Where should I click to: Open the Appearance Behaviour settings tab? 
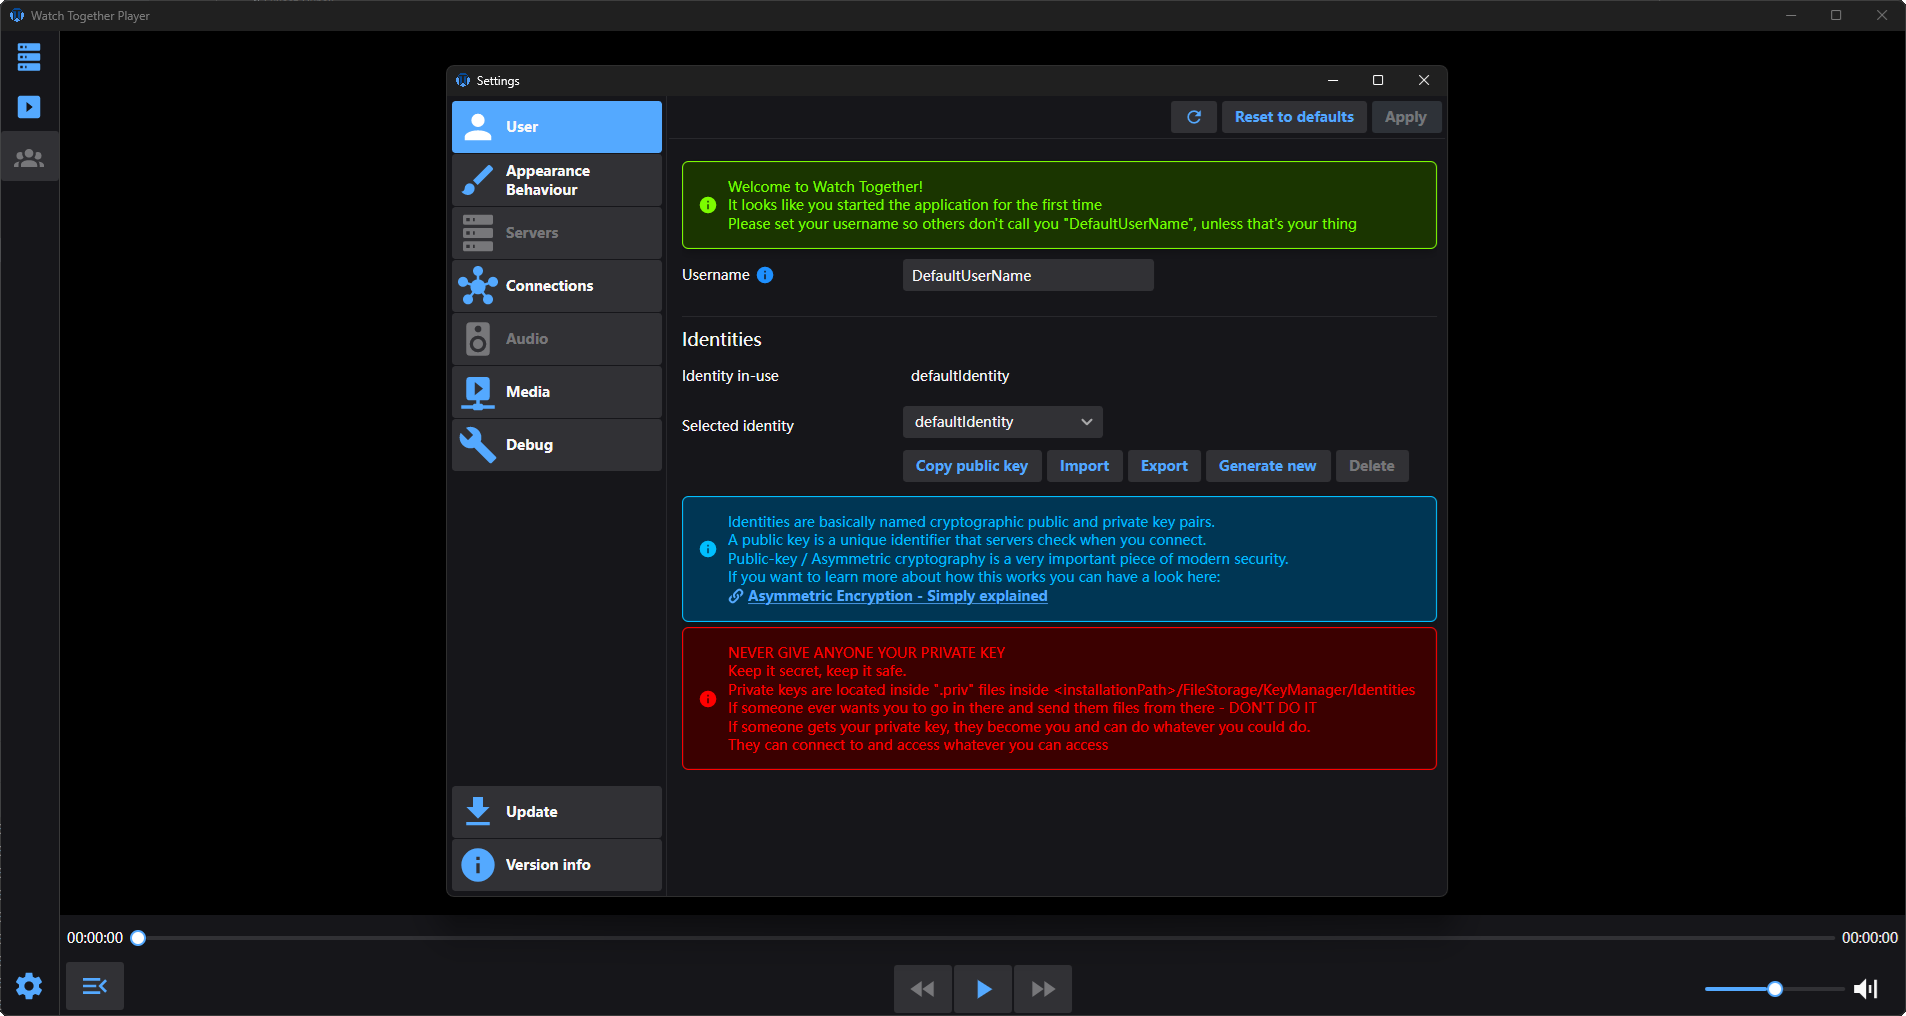coord(557,180)
